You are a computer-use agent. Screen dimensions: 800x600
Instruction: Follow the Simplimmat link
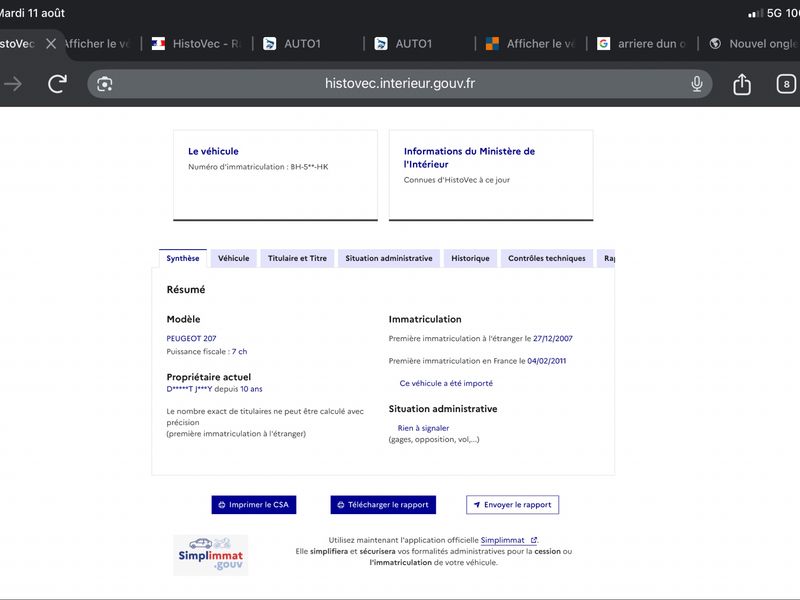[x=508, y=540]
